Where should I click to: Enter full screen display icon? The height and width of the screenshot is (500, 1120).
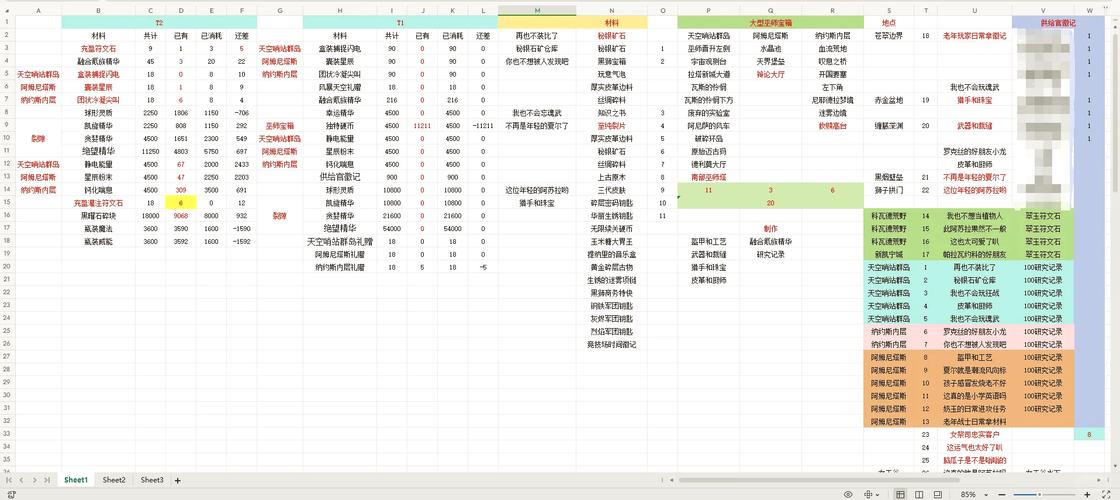pyautogui.click(x=1106, y=494)
